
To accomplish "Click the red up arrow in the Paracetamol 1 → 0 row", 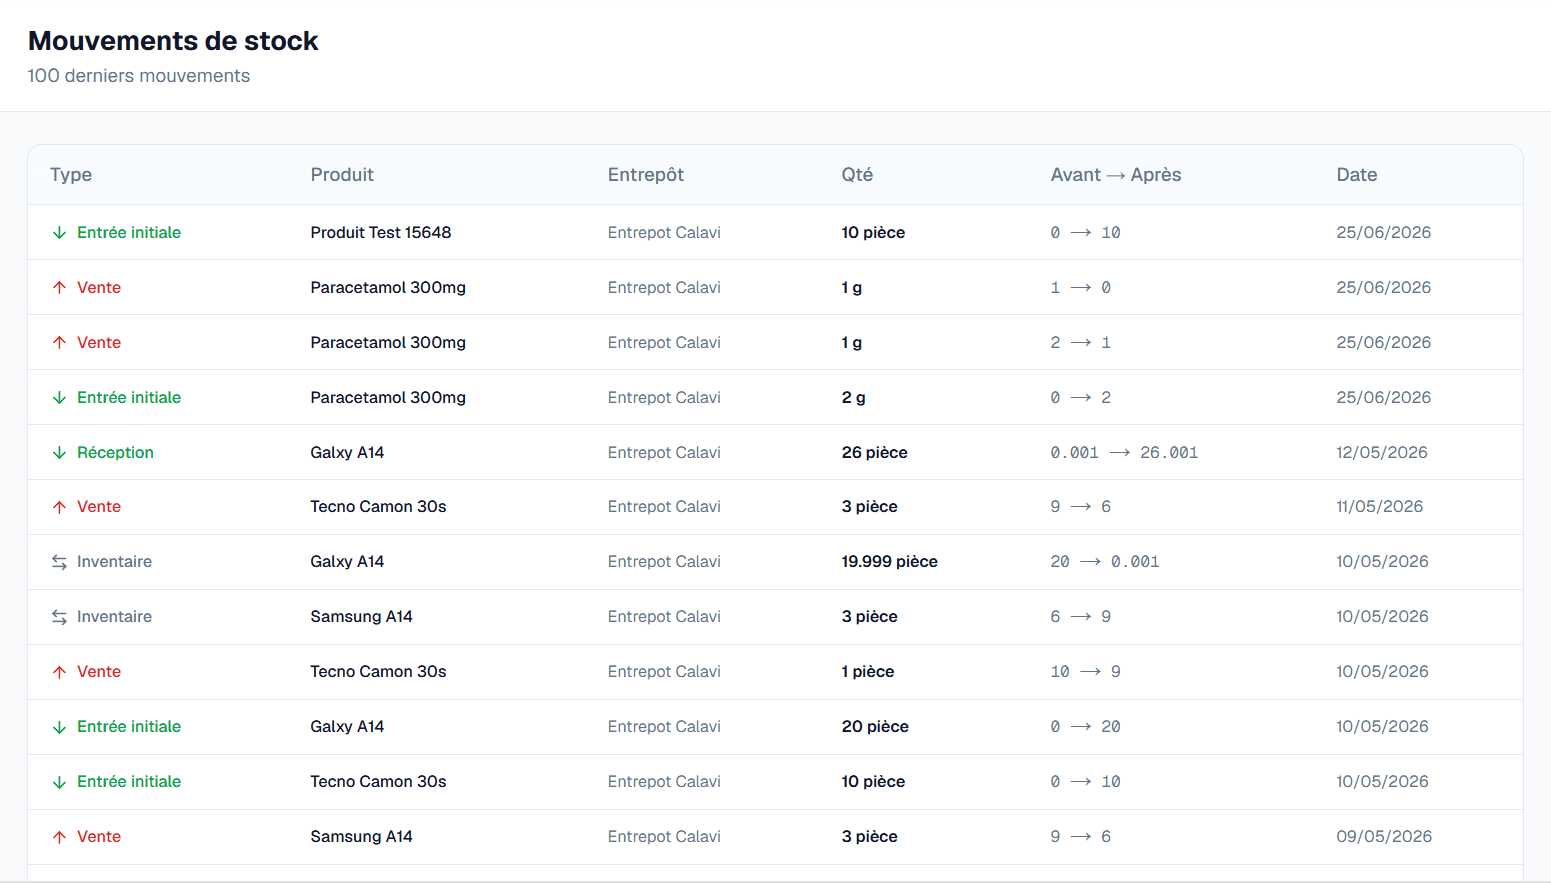I will click(59, 287).
